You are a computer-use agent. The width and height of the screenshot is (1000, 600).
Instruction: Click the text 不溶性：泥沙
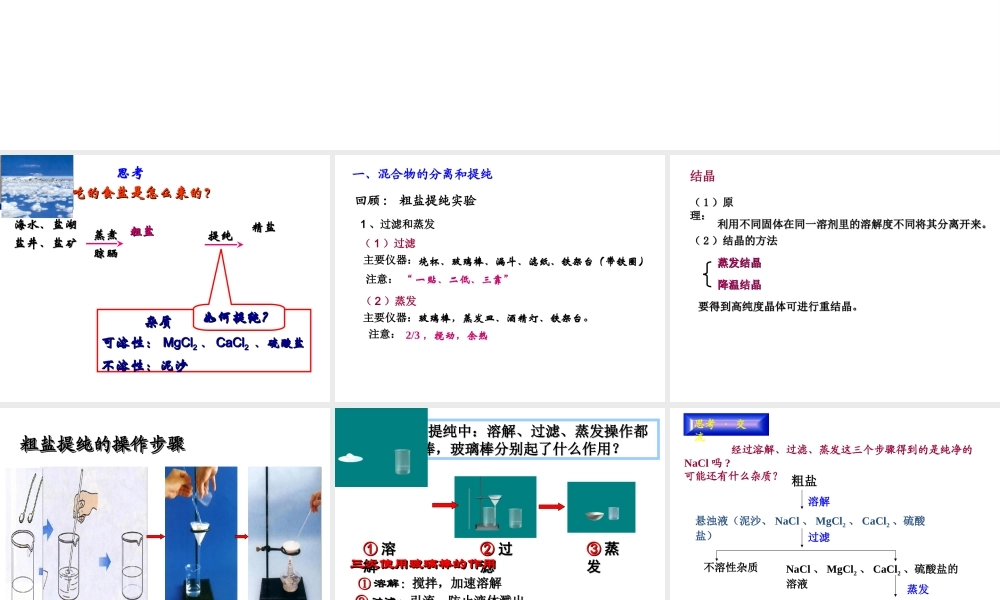[145, 365]
